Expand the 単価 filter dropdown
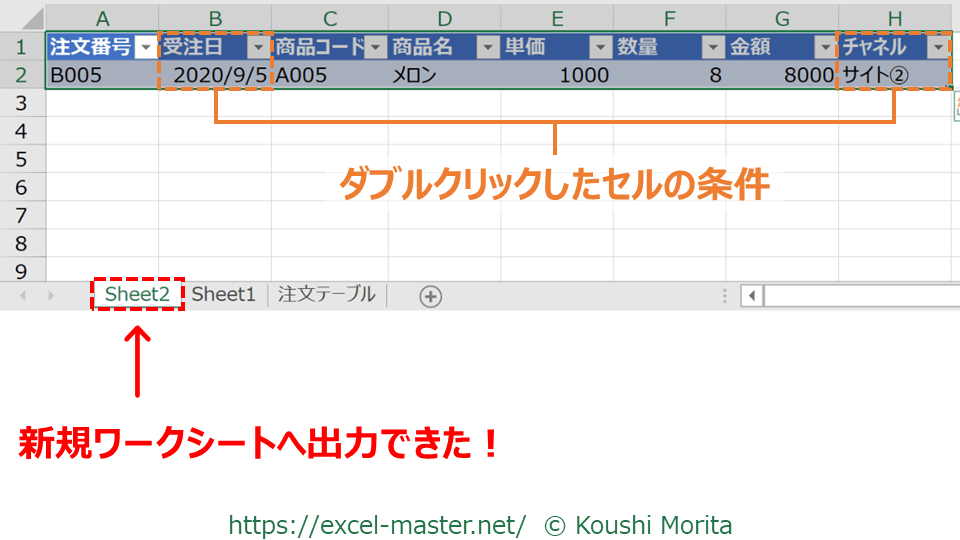 coord(600,47)
